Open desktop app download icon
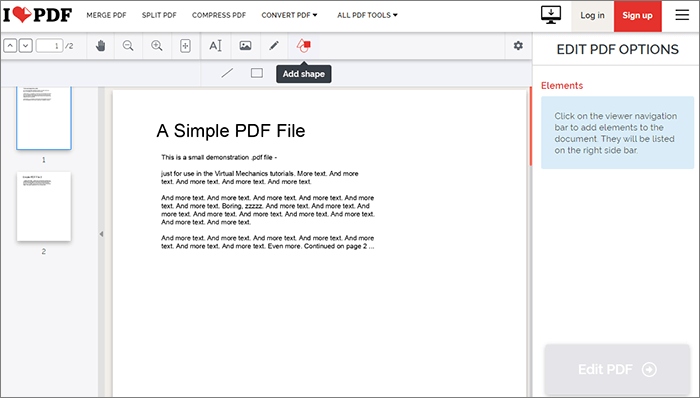 click(551, 15)
